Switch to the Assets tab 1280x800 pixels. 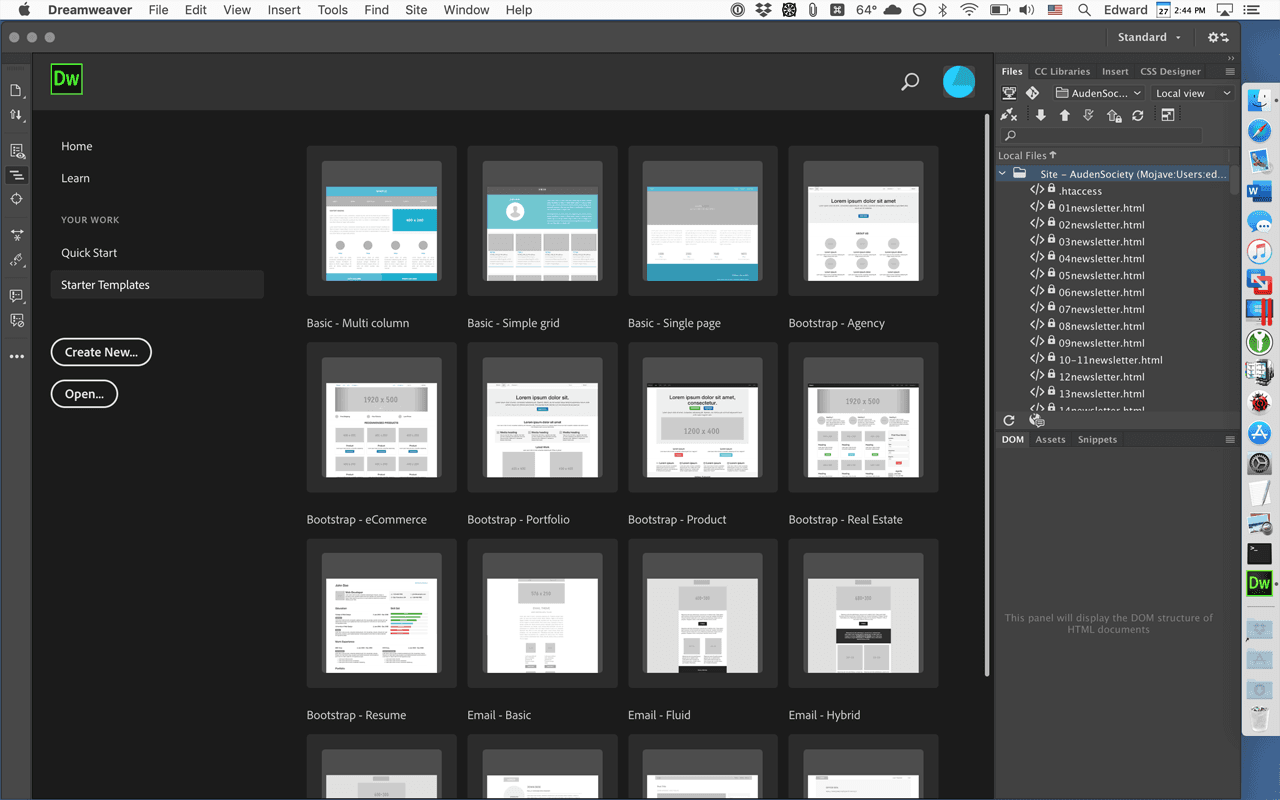[x=1050, y=440]
